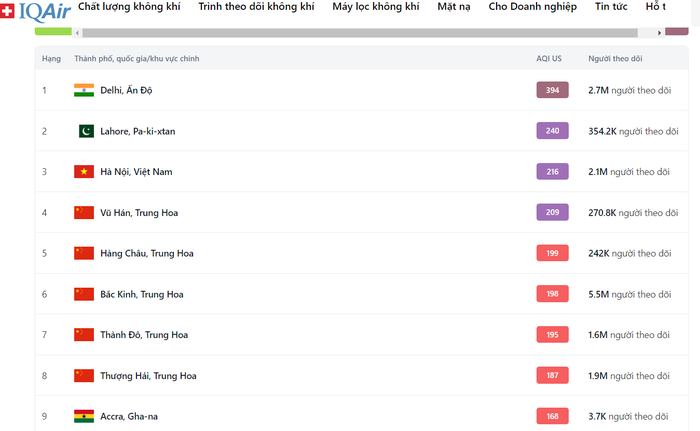Image resolution: width=700 pixels, height=431 pixels.
Task: Click the Vietnam flag icon next to Hà Nội
Action: [x=84, y=172]
